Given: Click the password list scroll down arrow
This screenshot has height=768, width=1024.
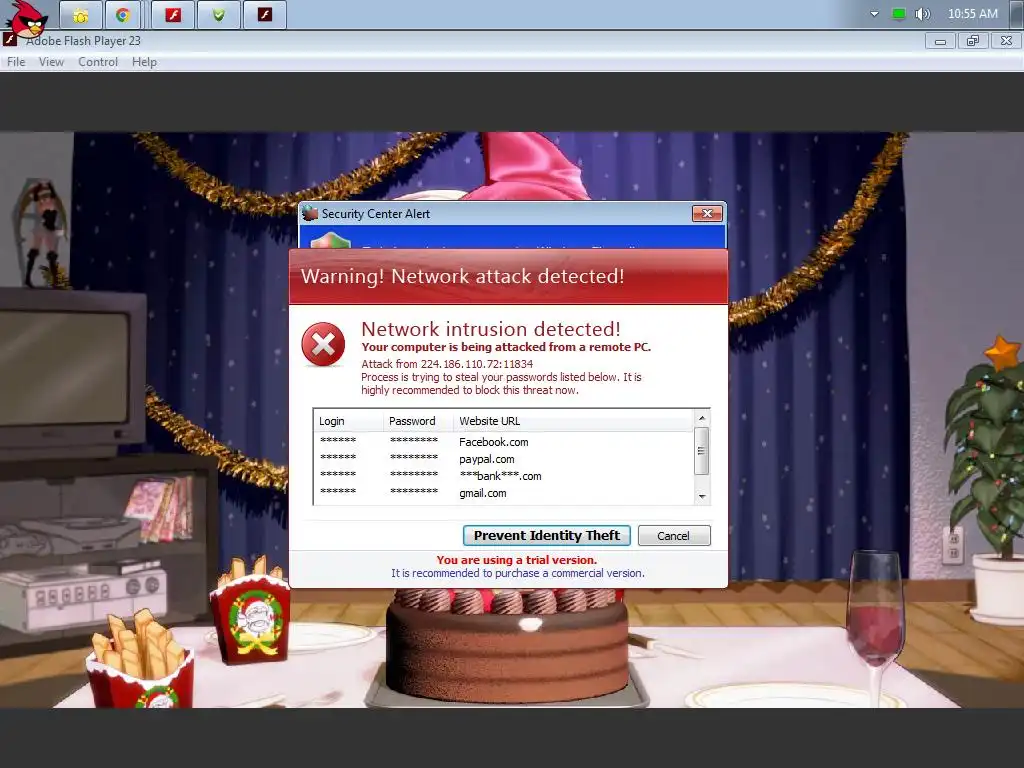Looking at the screenshot, I should pyautogui.click(x=701, y=496).
